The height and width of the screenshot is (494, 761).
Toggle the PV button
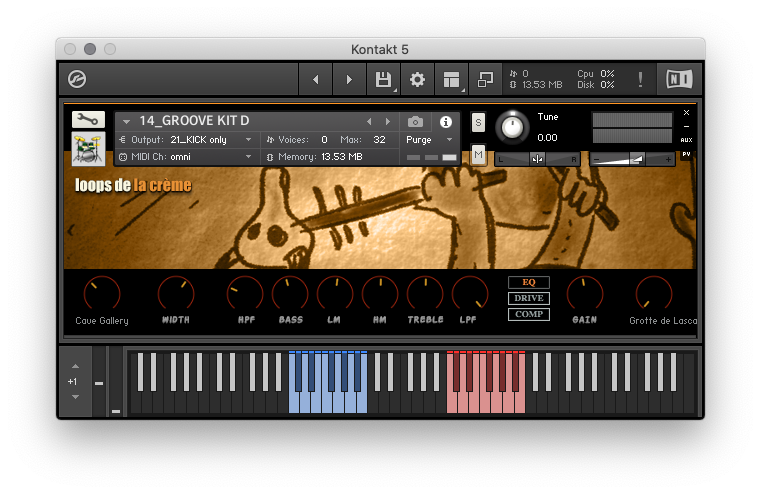686,154
